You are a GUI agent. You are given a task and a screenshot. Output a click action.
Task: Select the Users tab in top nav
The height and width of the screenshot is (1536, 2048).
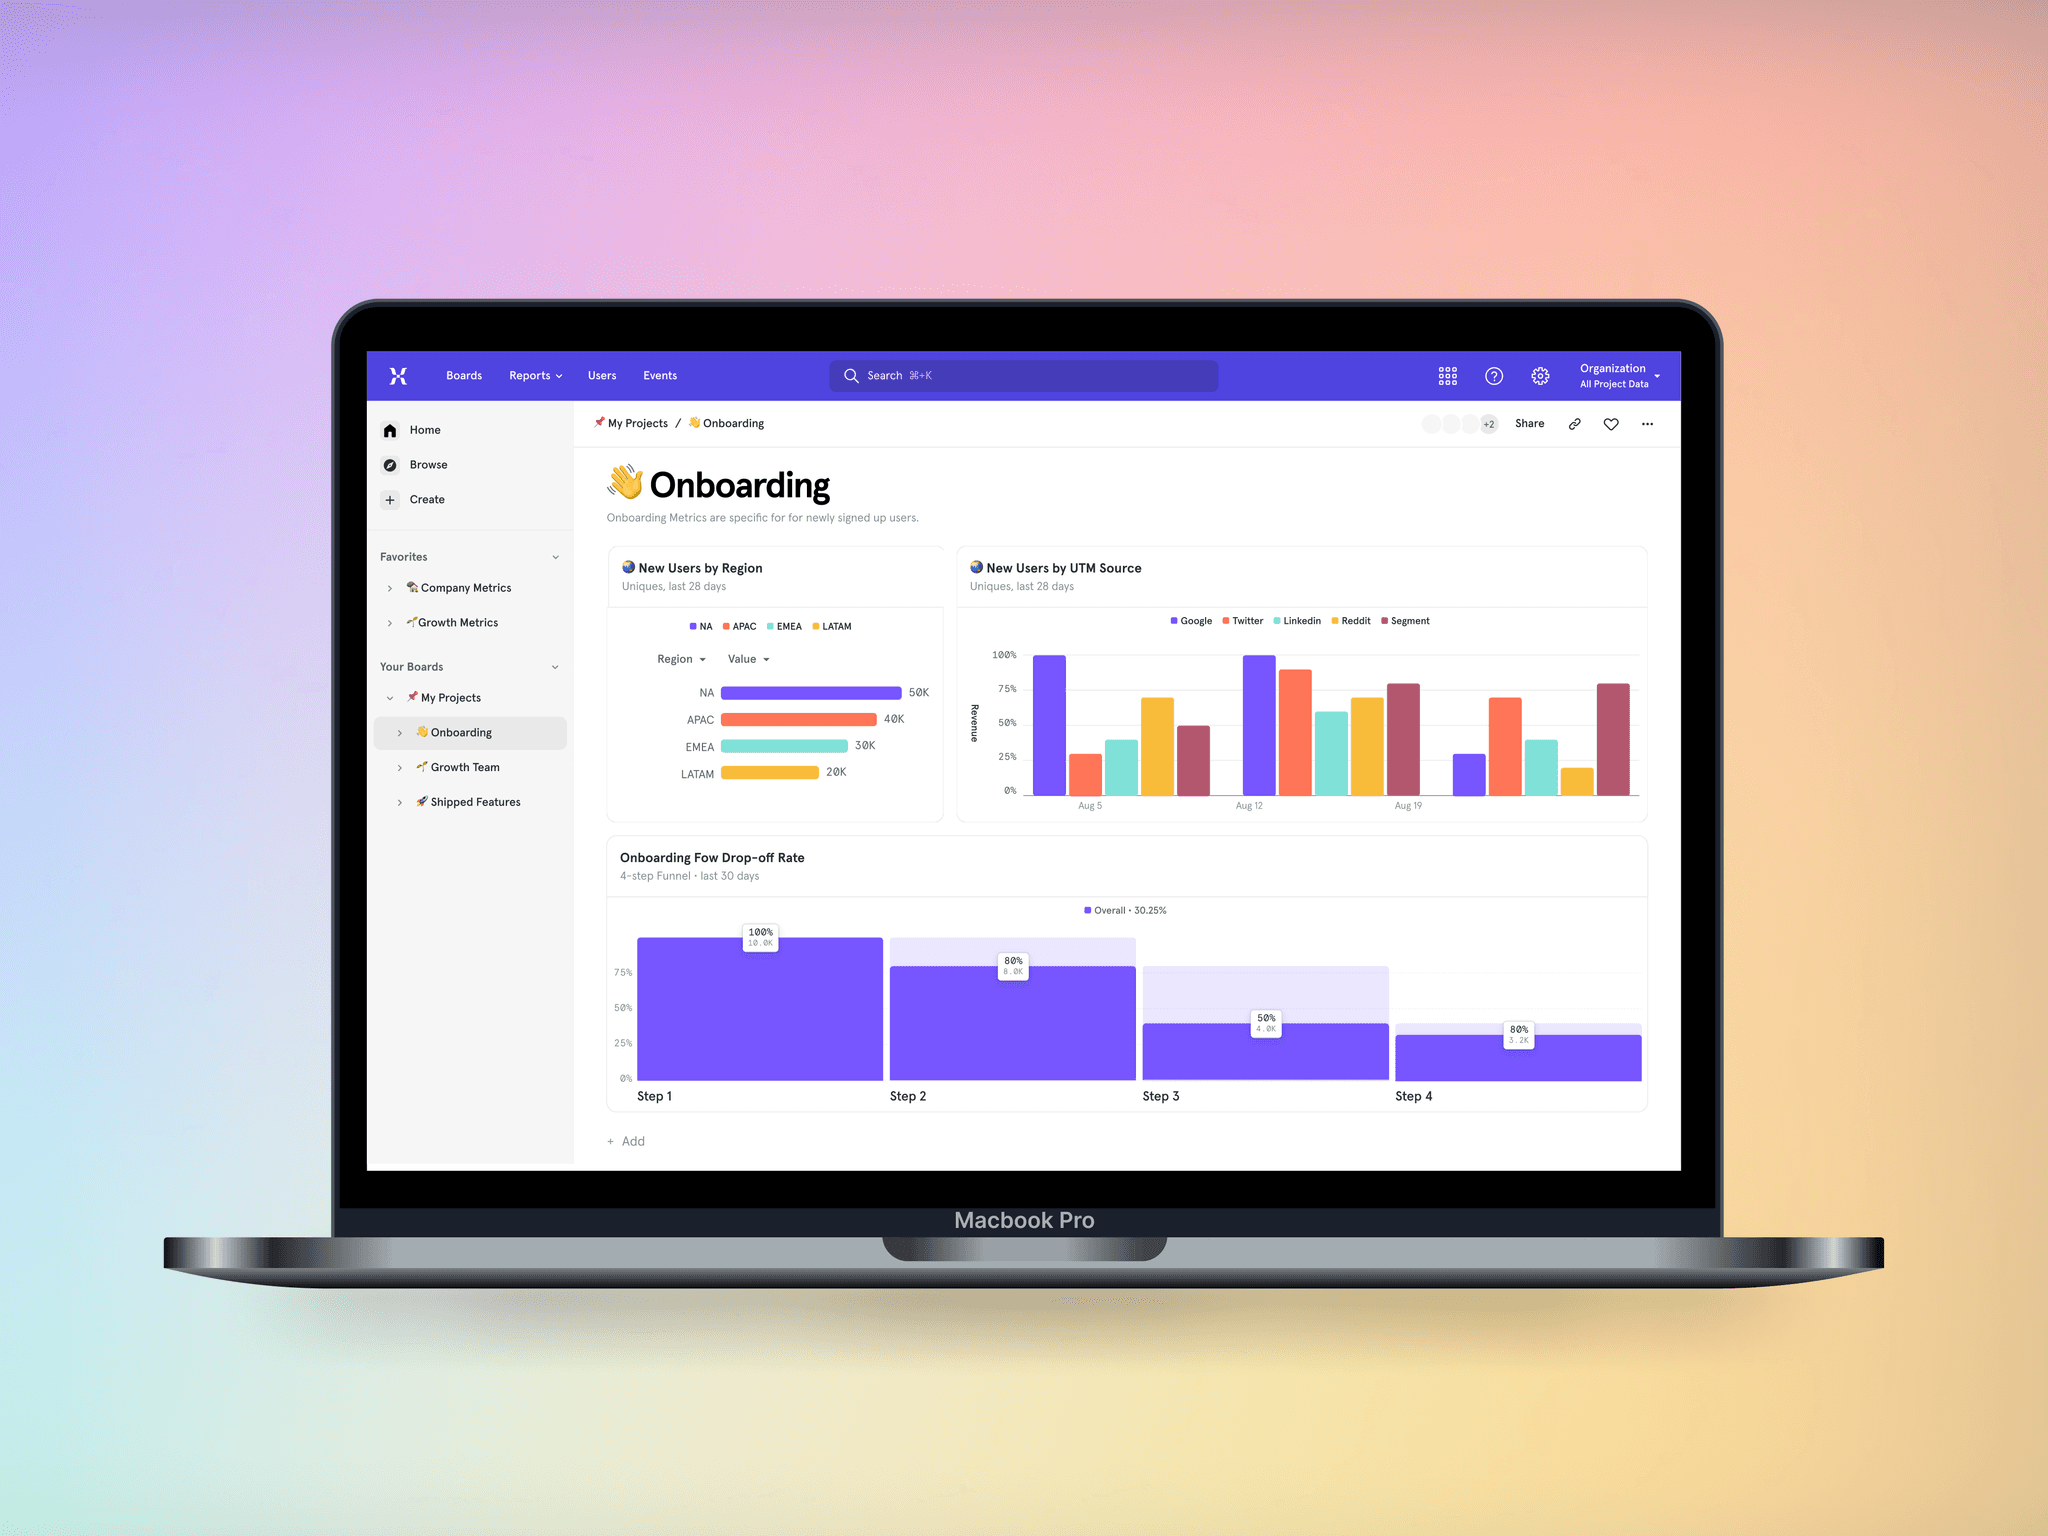601,376
